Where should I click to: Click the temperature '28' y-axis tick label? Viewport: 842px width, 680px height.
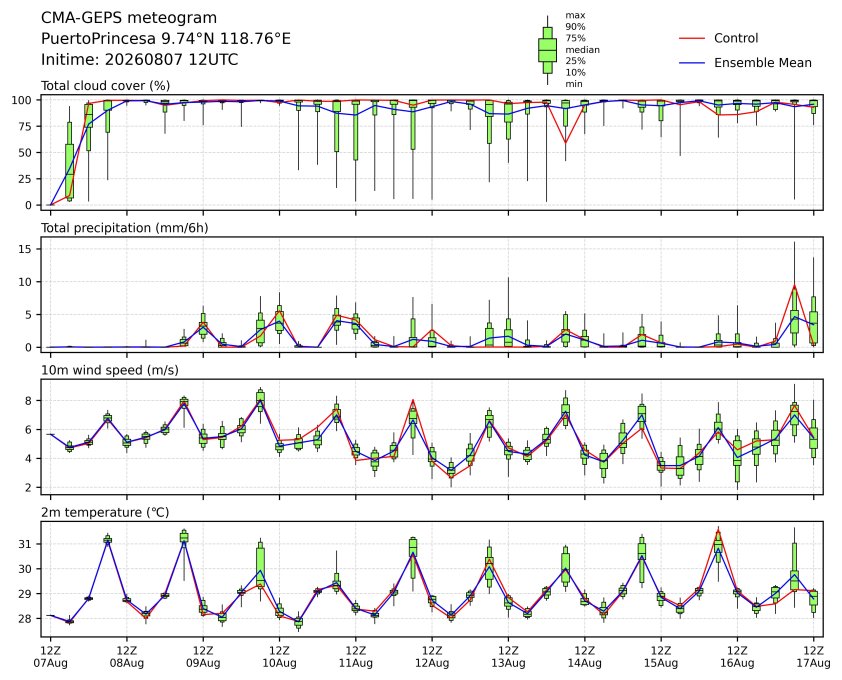(26, 619)
